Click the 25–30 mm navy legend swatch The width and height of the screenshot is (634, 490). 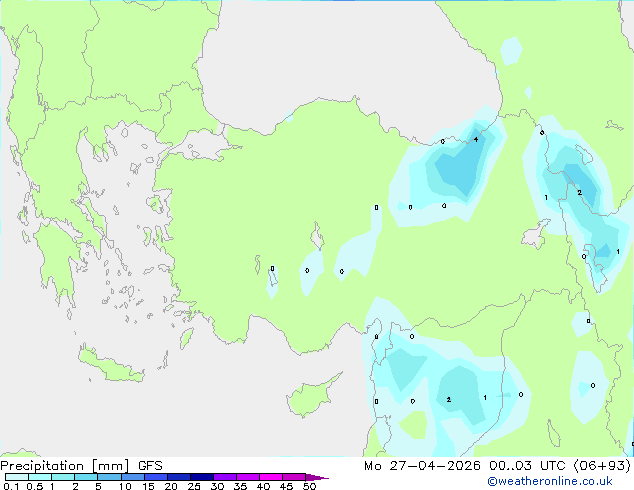point(202,477)
